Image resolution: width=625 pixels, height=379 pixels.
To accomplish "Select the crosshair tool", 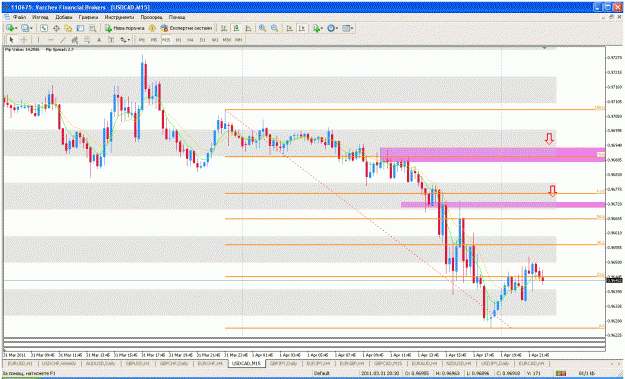I will pyautogui.click(x=24, y=40).
